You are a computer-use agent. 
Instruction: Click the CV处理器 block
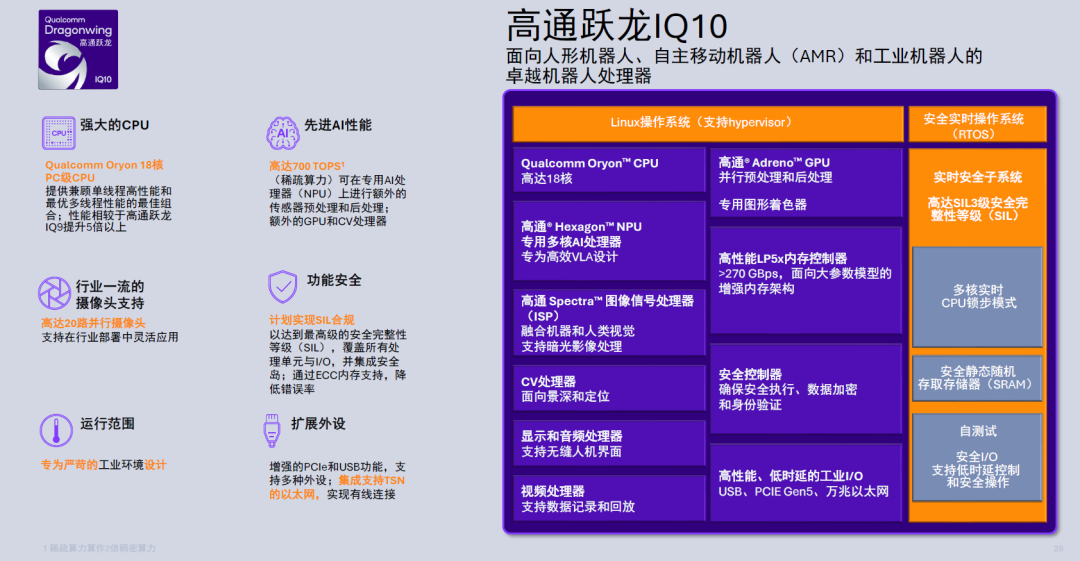click(x=609, y=389)
